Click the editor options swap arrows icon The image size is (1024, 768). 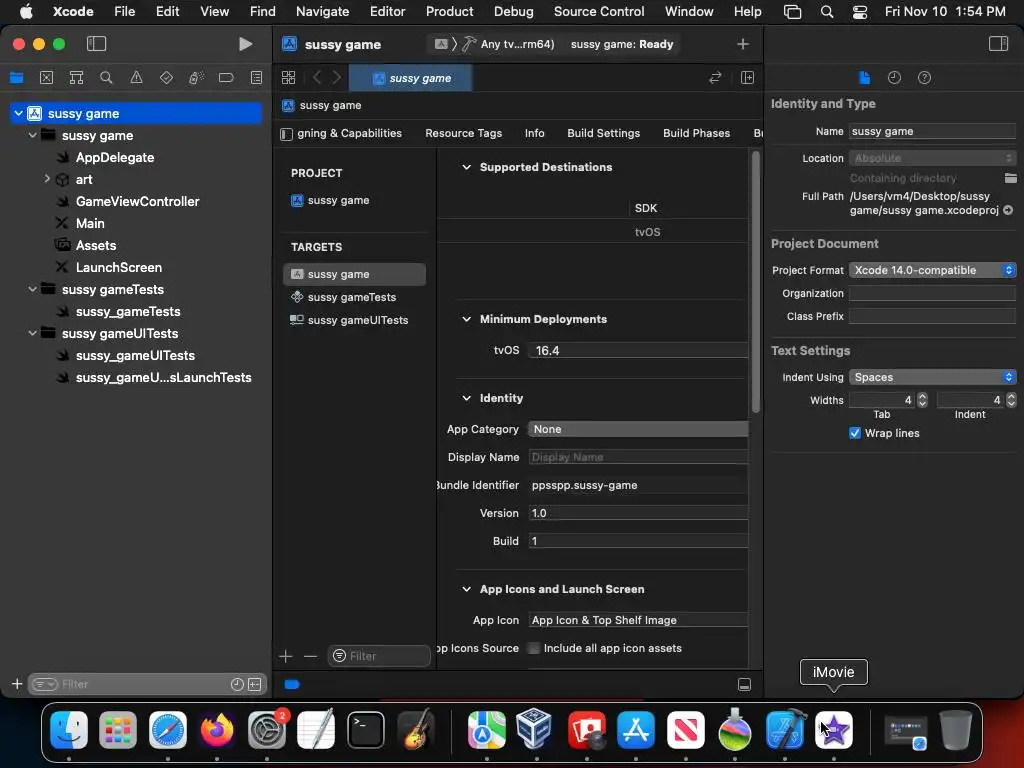click(715, 78)
